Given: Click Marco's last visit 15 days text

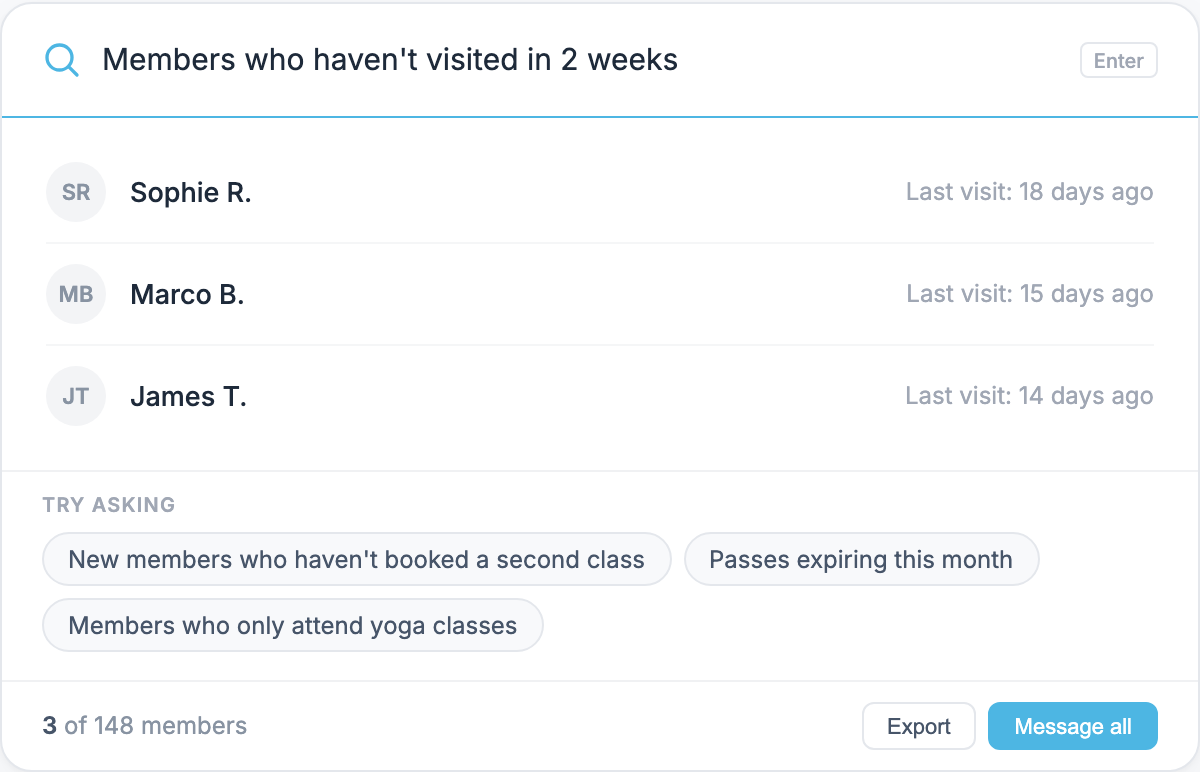Looking at the screenshot, I should (1029, 294).
